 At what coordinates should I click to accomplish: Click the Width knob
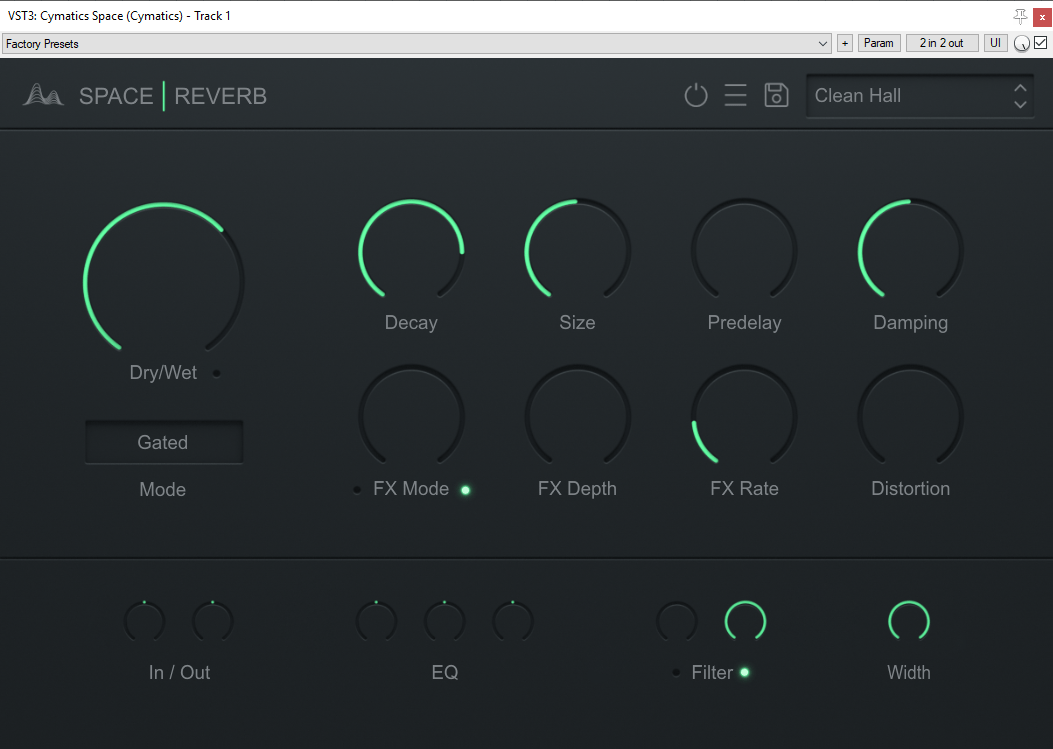pos(908,620)
